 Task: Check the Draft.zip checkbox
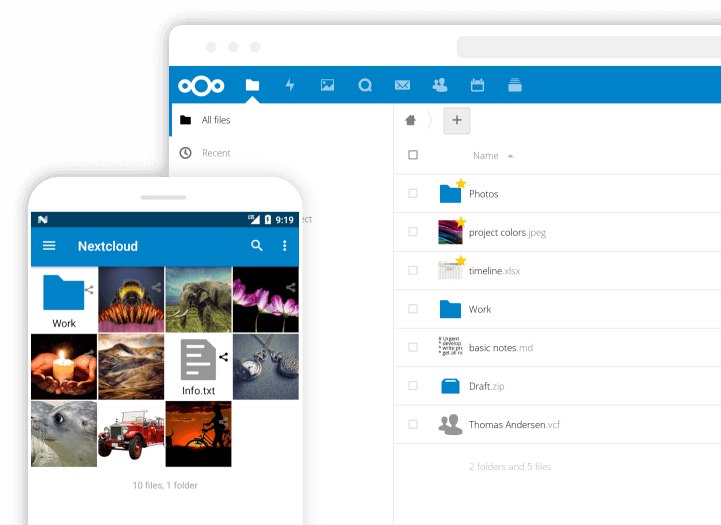coord(413,385)
